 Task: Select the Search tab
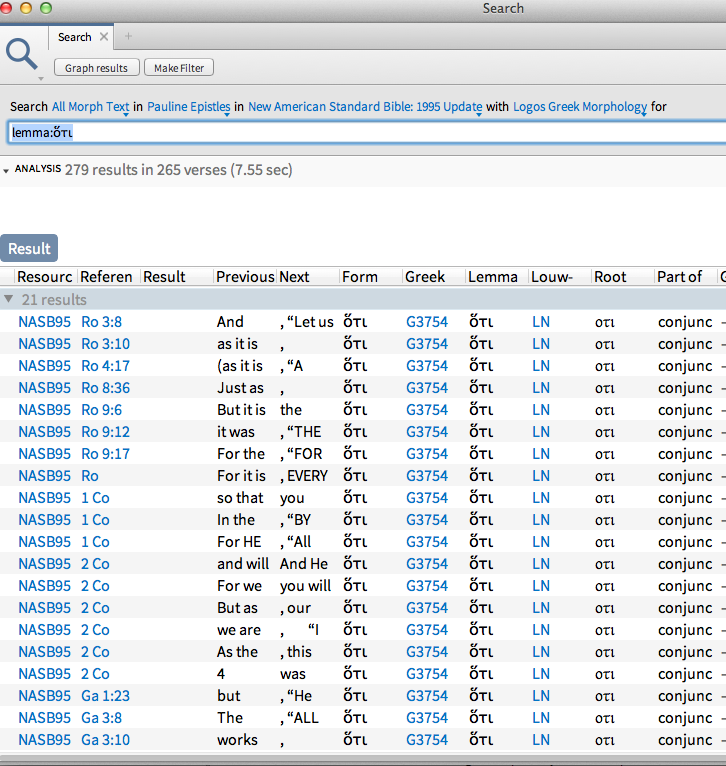tap(75, 37)
